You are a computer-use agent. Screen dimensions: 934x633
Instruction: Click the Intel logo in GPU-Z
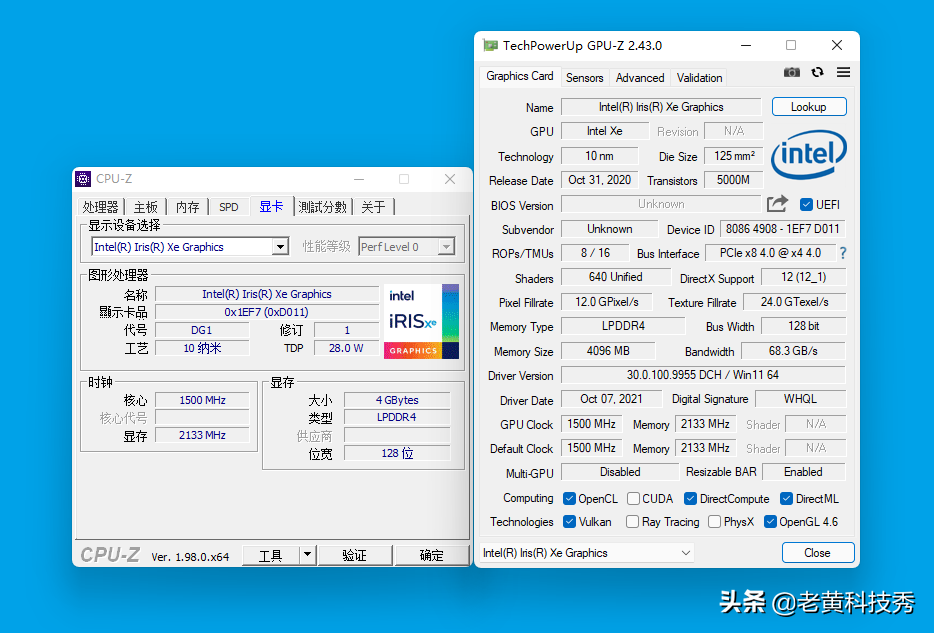click(808, 155)
